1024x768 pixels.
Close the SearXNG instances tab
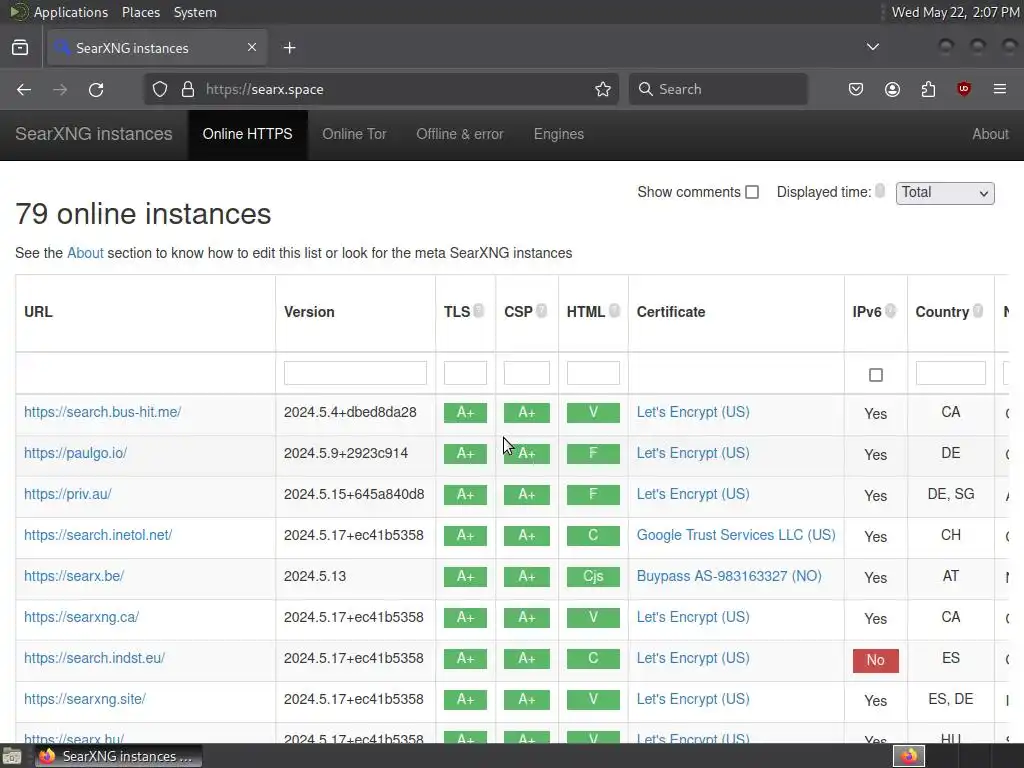[x=251, y=47]
